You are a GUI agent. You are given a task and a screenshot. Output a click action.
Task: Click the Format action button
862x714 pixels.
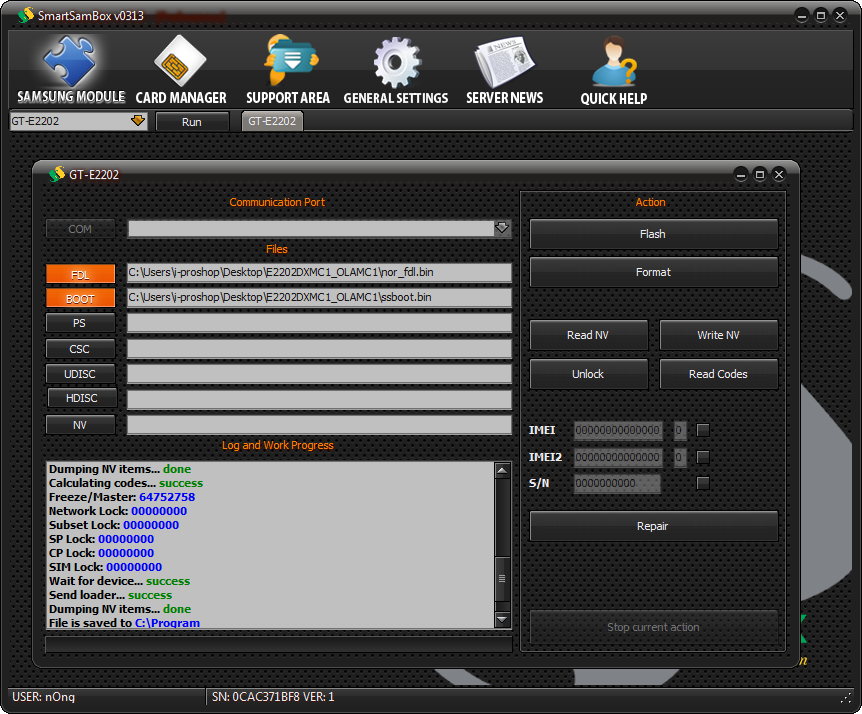point(653,272)
